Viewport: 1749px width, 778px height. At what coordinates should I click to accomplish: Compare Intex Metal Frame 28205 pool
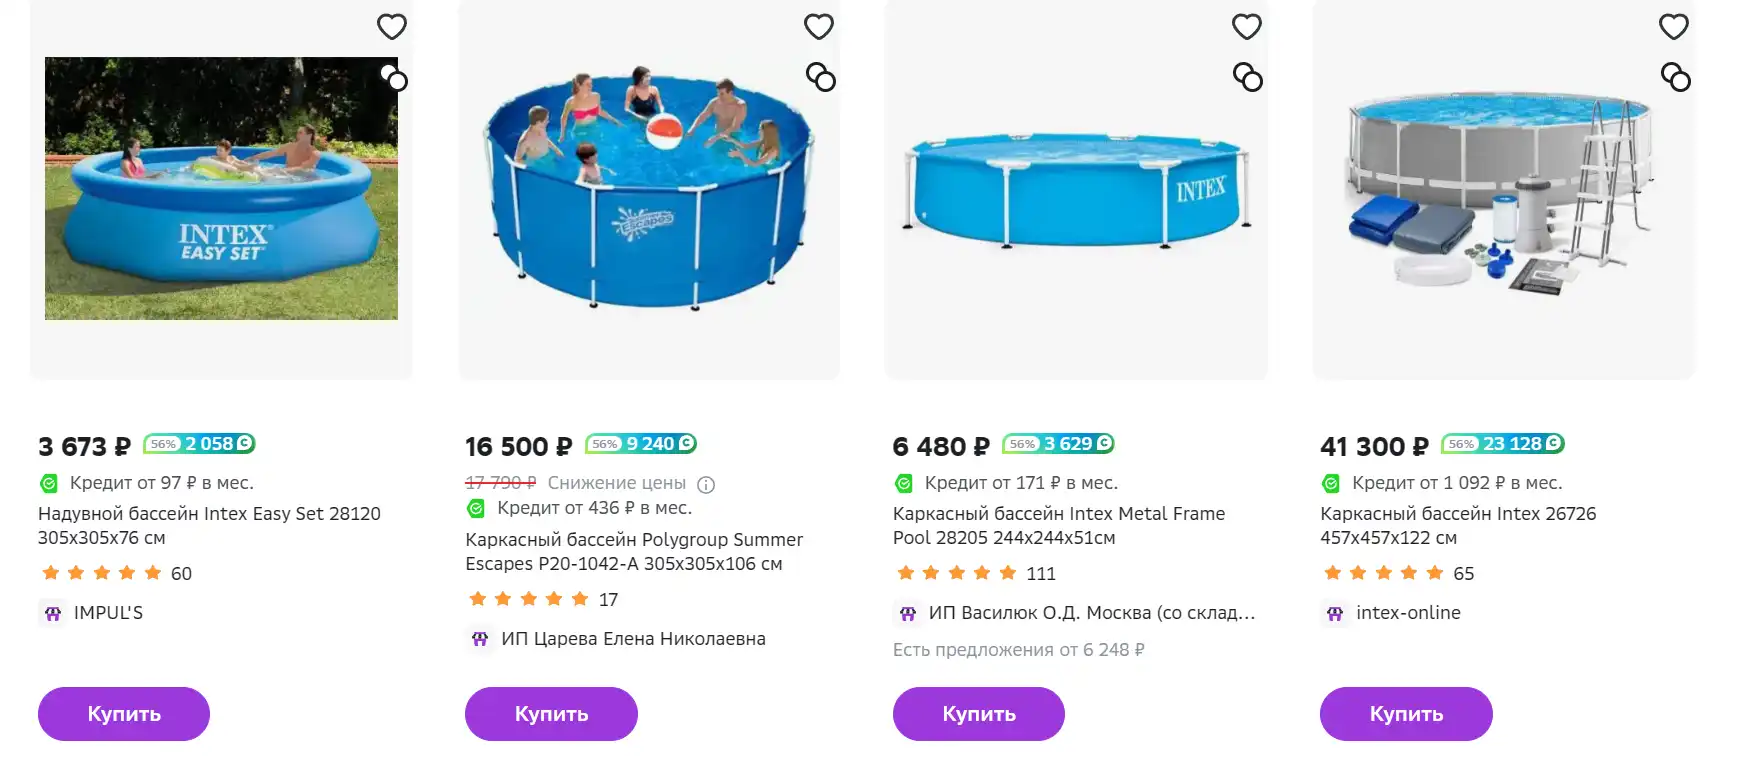click(1248, 77)
